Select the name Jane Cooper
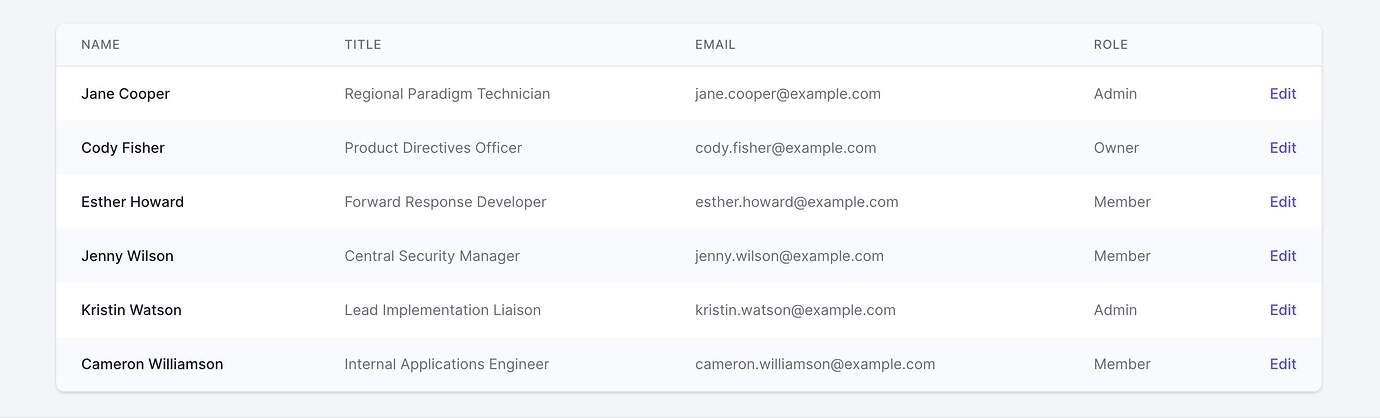Viewport: 1380px width, 418px height. [x=126, y=94]
